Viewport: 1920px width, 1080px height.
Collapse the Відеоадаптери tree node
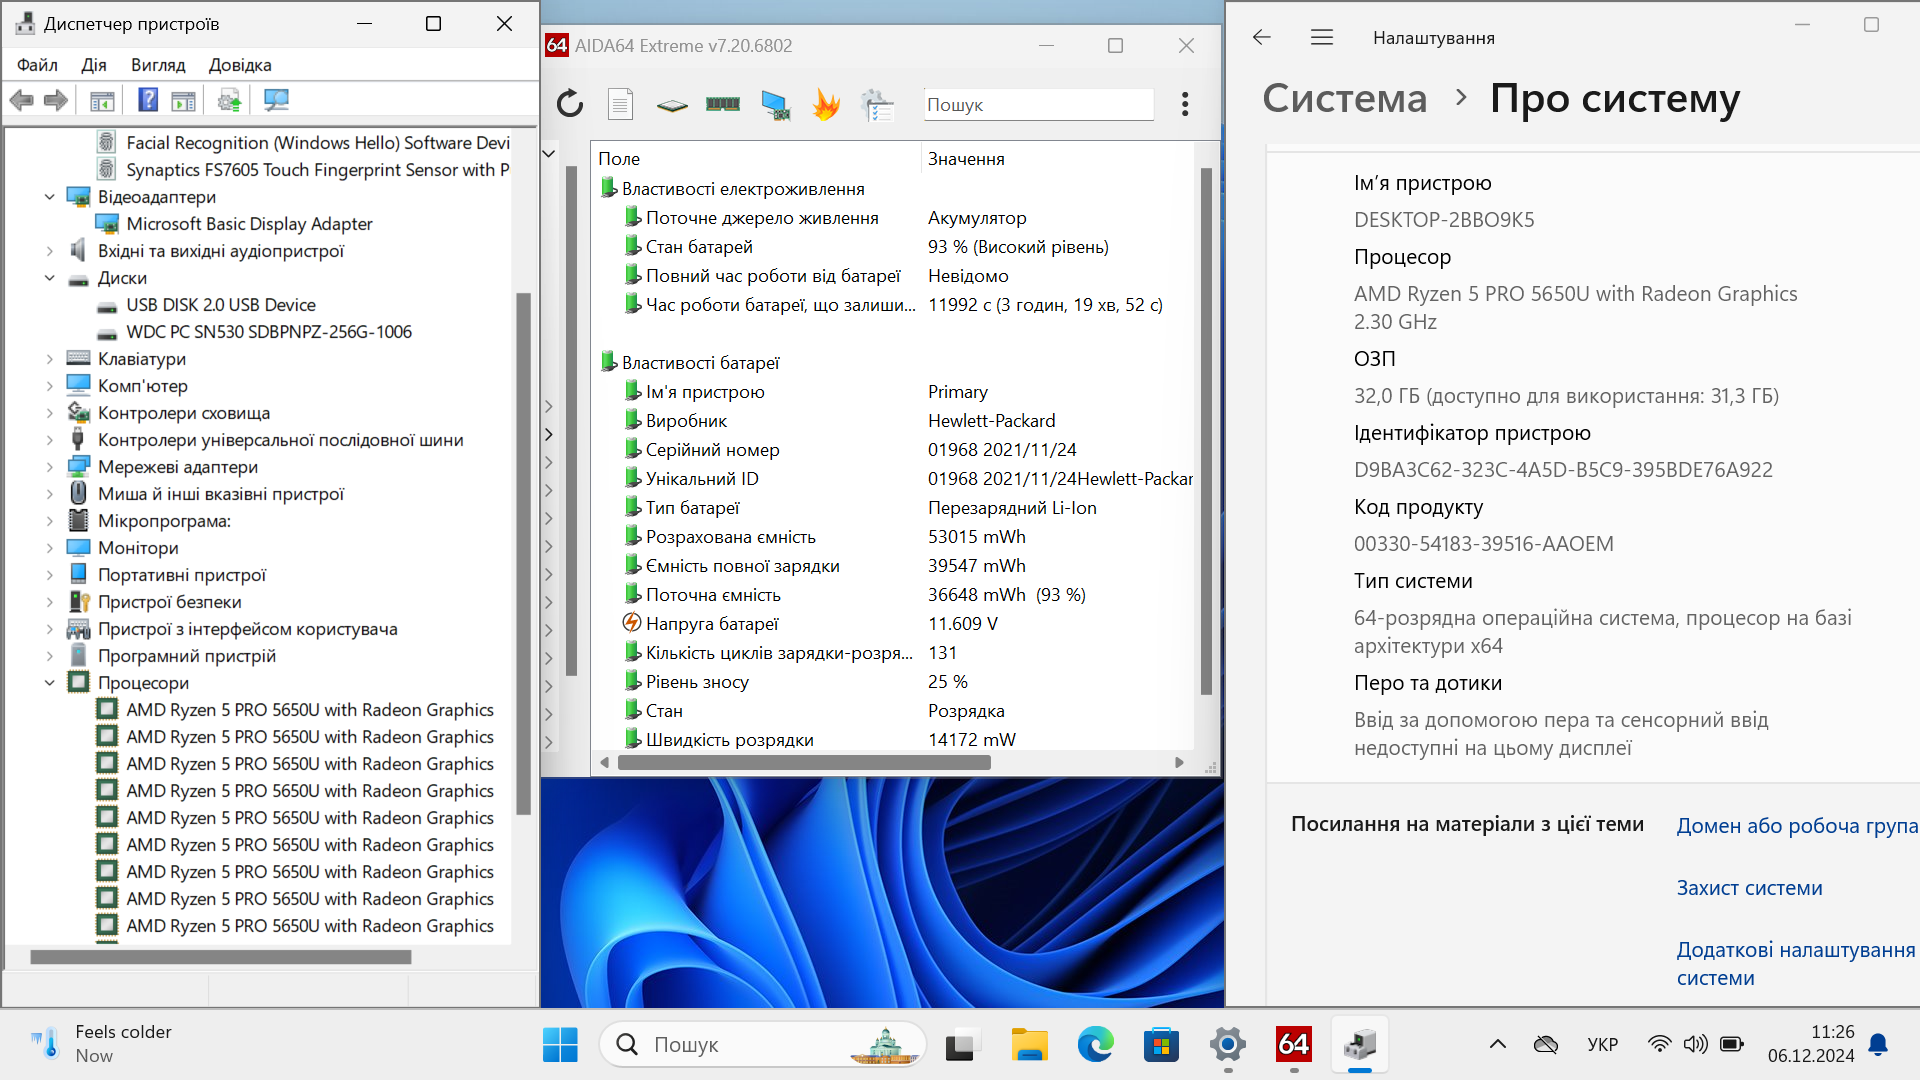click(50, 197)
